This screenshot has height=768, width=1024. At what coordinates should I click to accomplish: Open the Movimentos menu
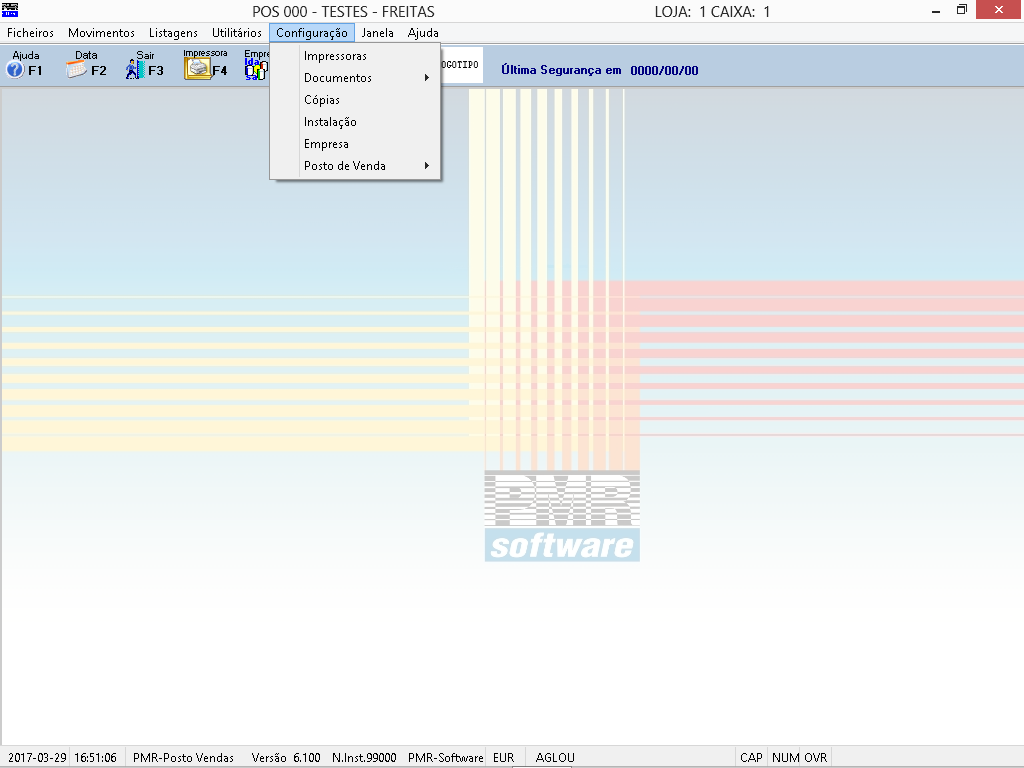click(x=101, y=33)
